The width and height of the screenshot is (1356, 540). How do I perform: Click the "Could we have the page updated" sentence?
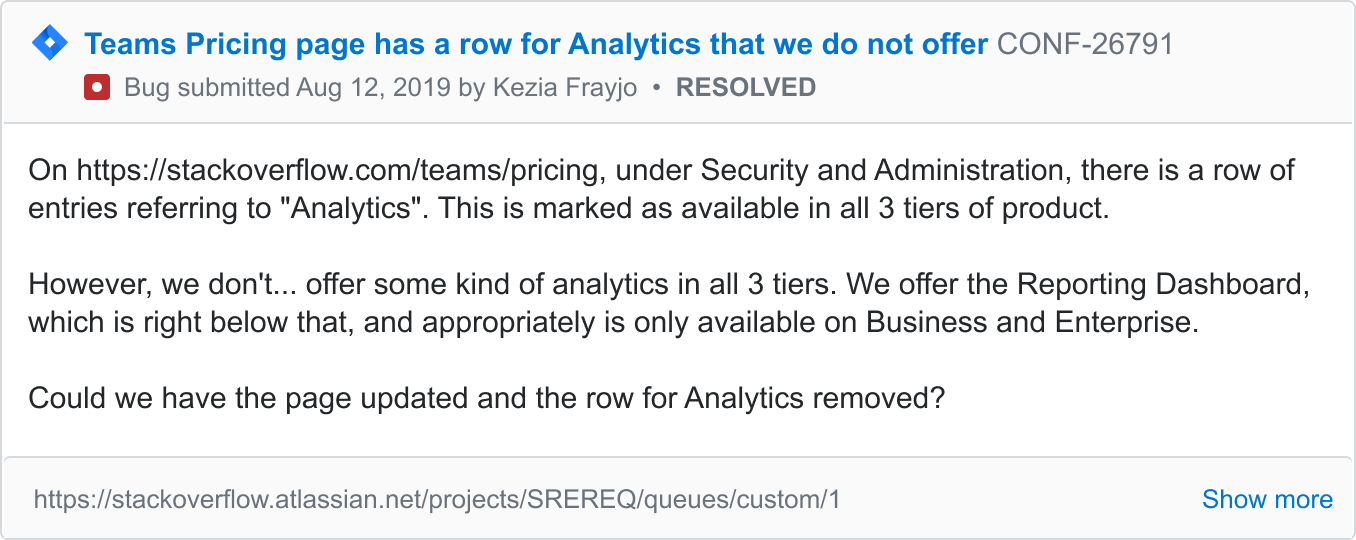[x=486, y=398]
